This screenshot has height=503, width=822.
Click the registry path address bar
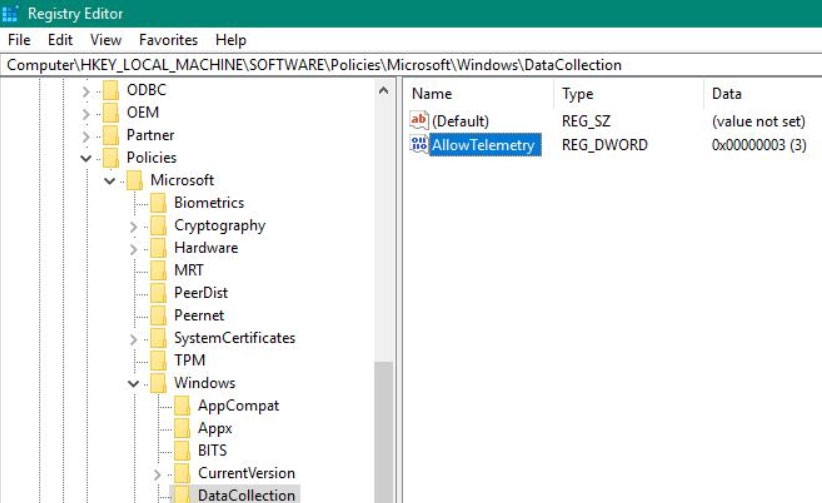pyautogui.click(x=411, y=65)
